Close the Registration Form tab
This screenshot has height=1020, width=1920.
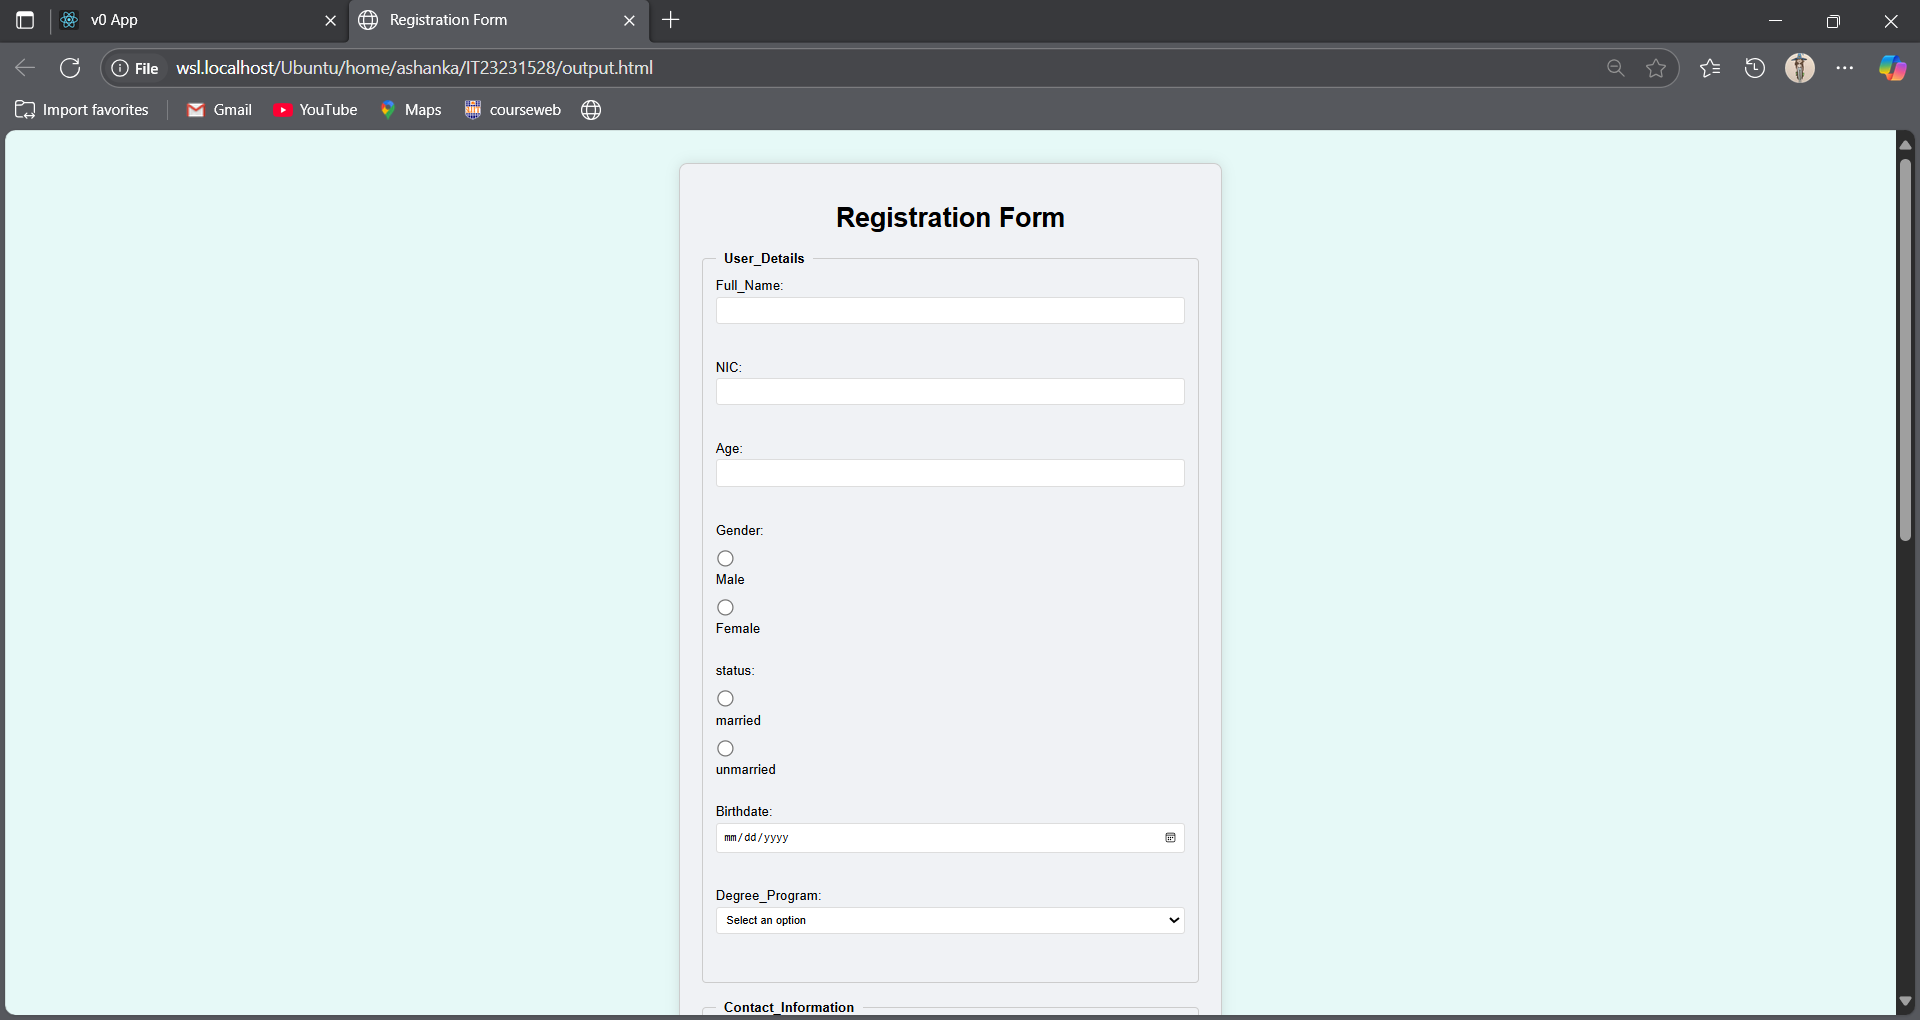(629, 20)
